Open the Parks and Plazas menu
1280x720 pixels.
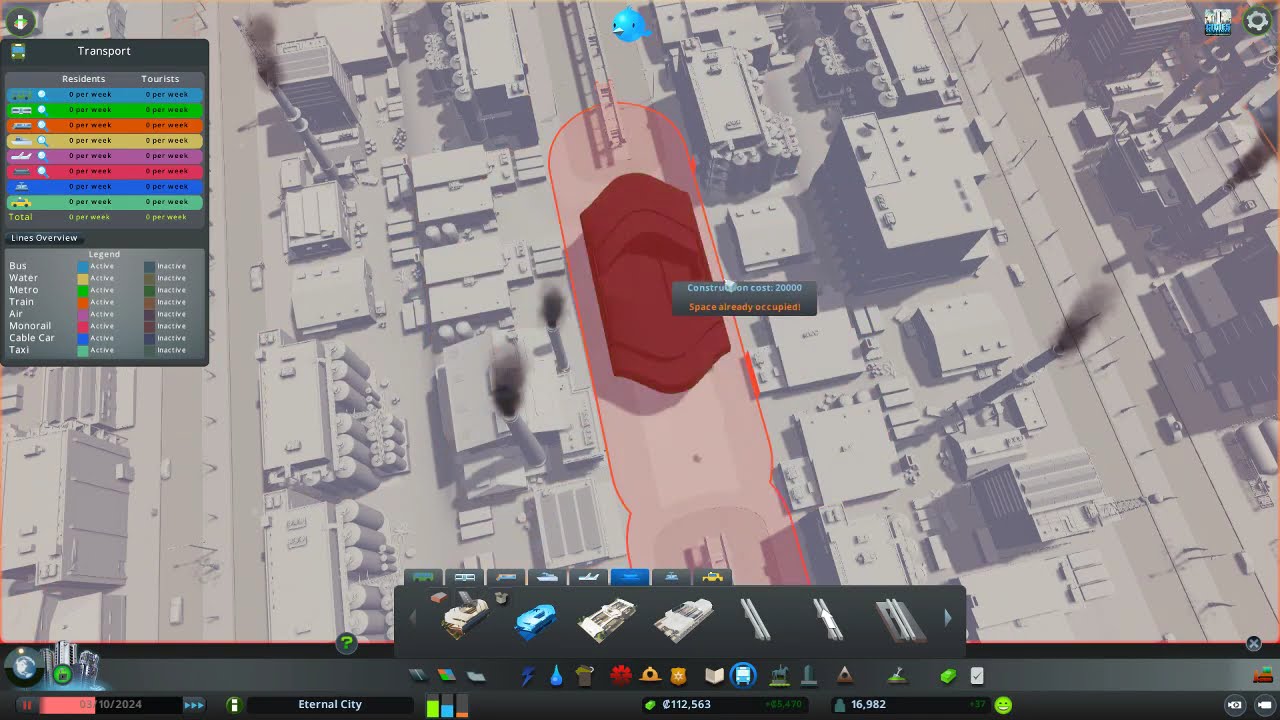coord(779,676)
